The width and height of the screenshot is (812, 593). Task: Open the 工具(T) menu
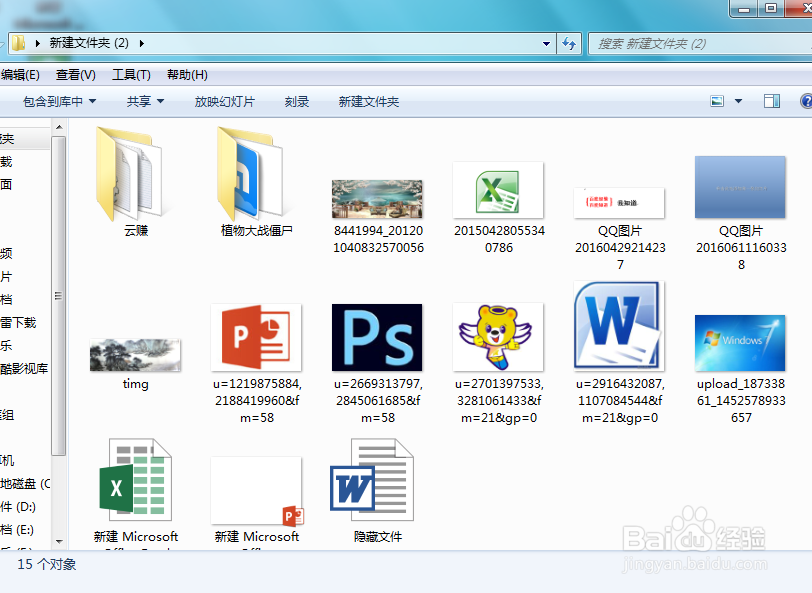[x=131, y=75]
